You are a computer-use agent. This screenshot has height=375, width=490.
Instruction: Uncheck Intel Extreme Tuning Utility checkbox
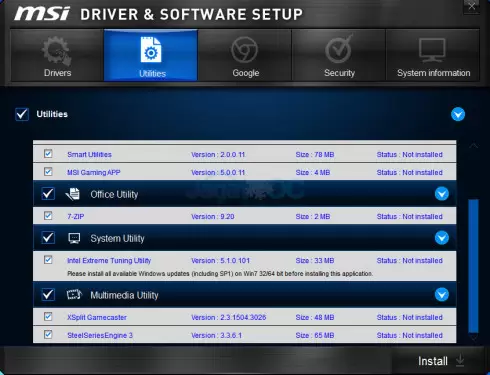point(48,260)
